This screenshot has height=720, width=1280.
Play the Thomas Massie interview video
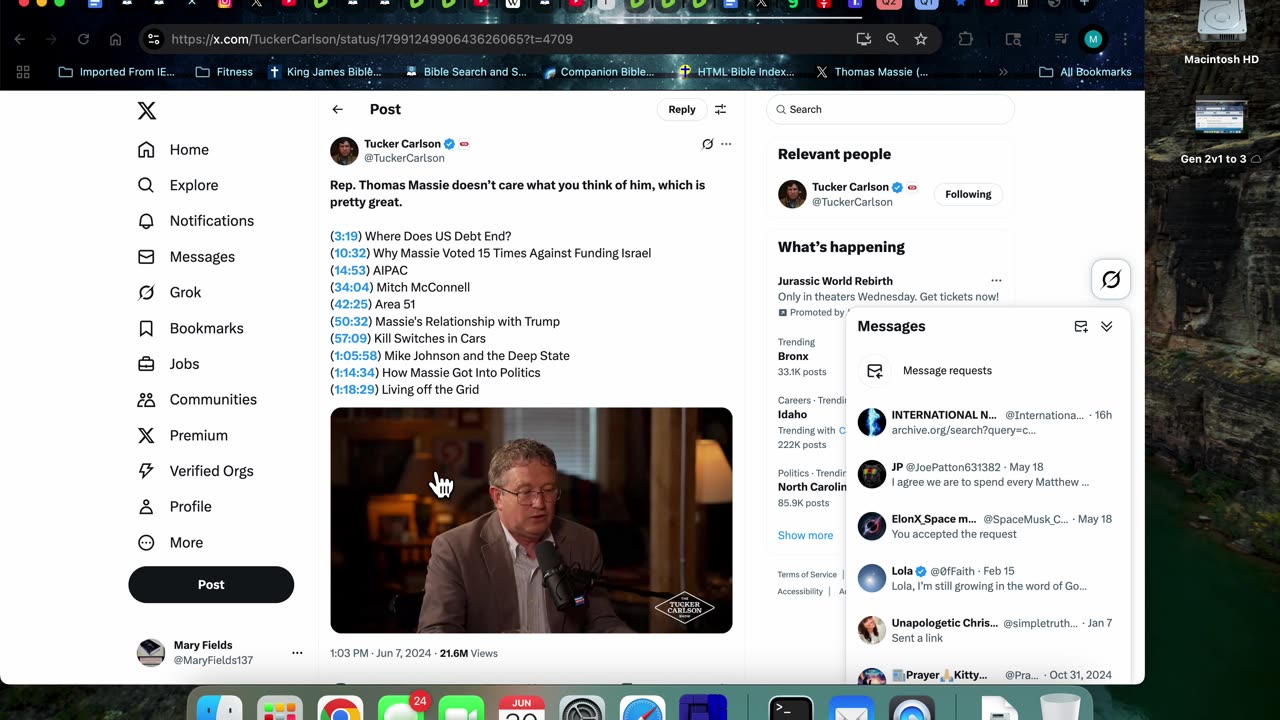click(531, 520)
